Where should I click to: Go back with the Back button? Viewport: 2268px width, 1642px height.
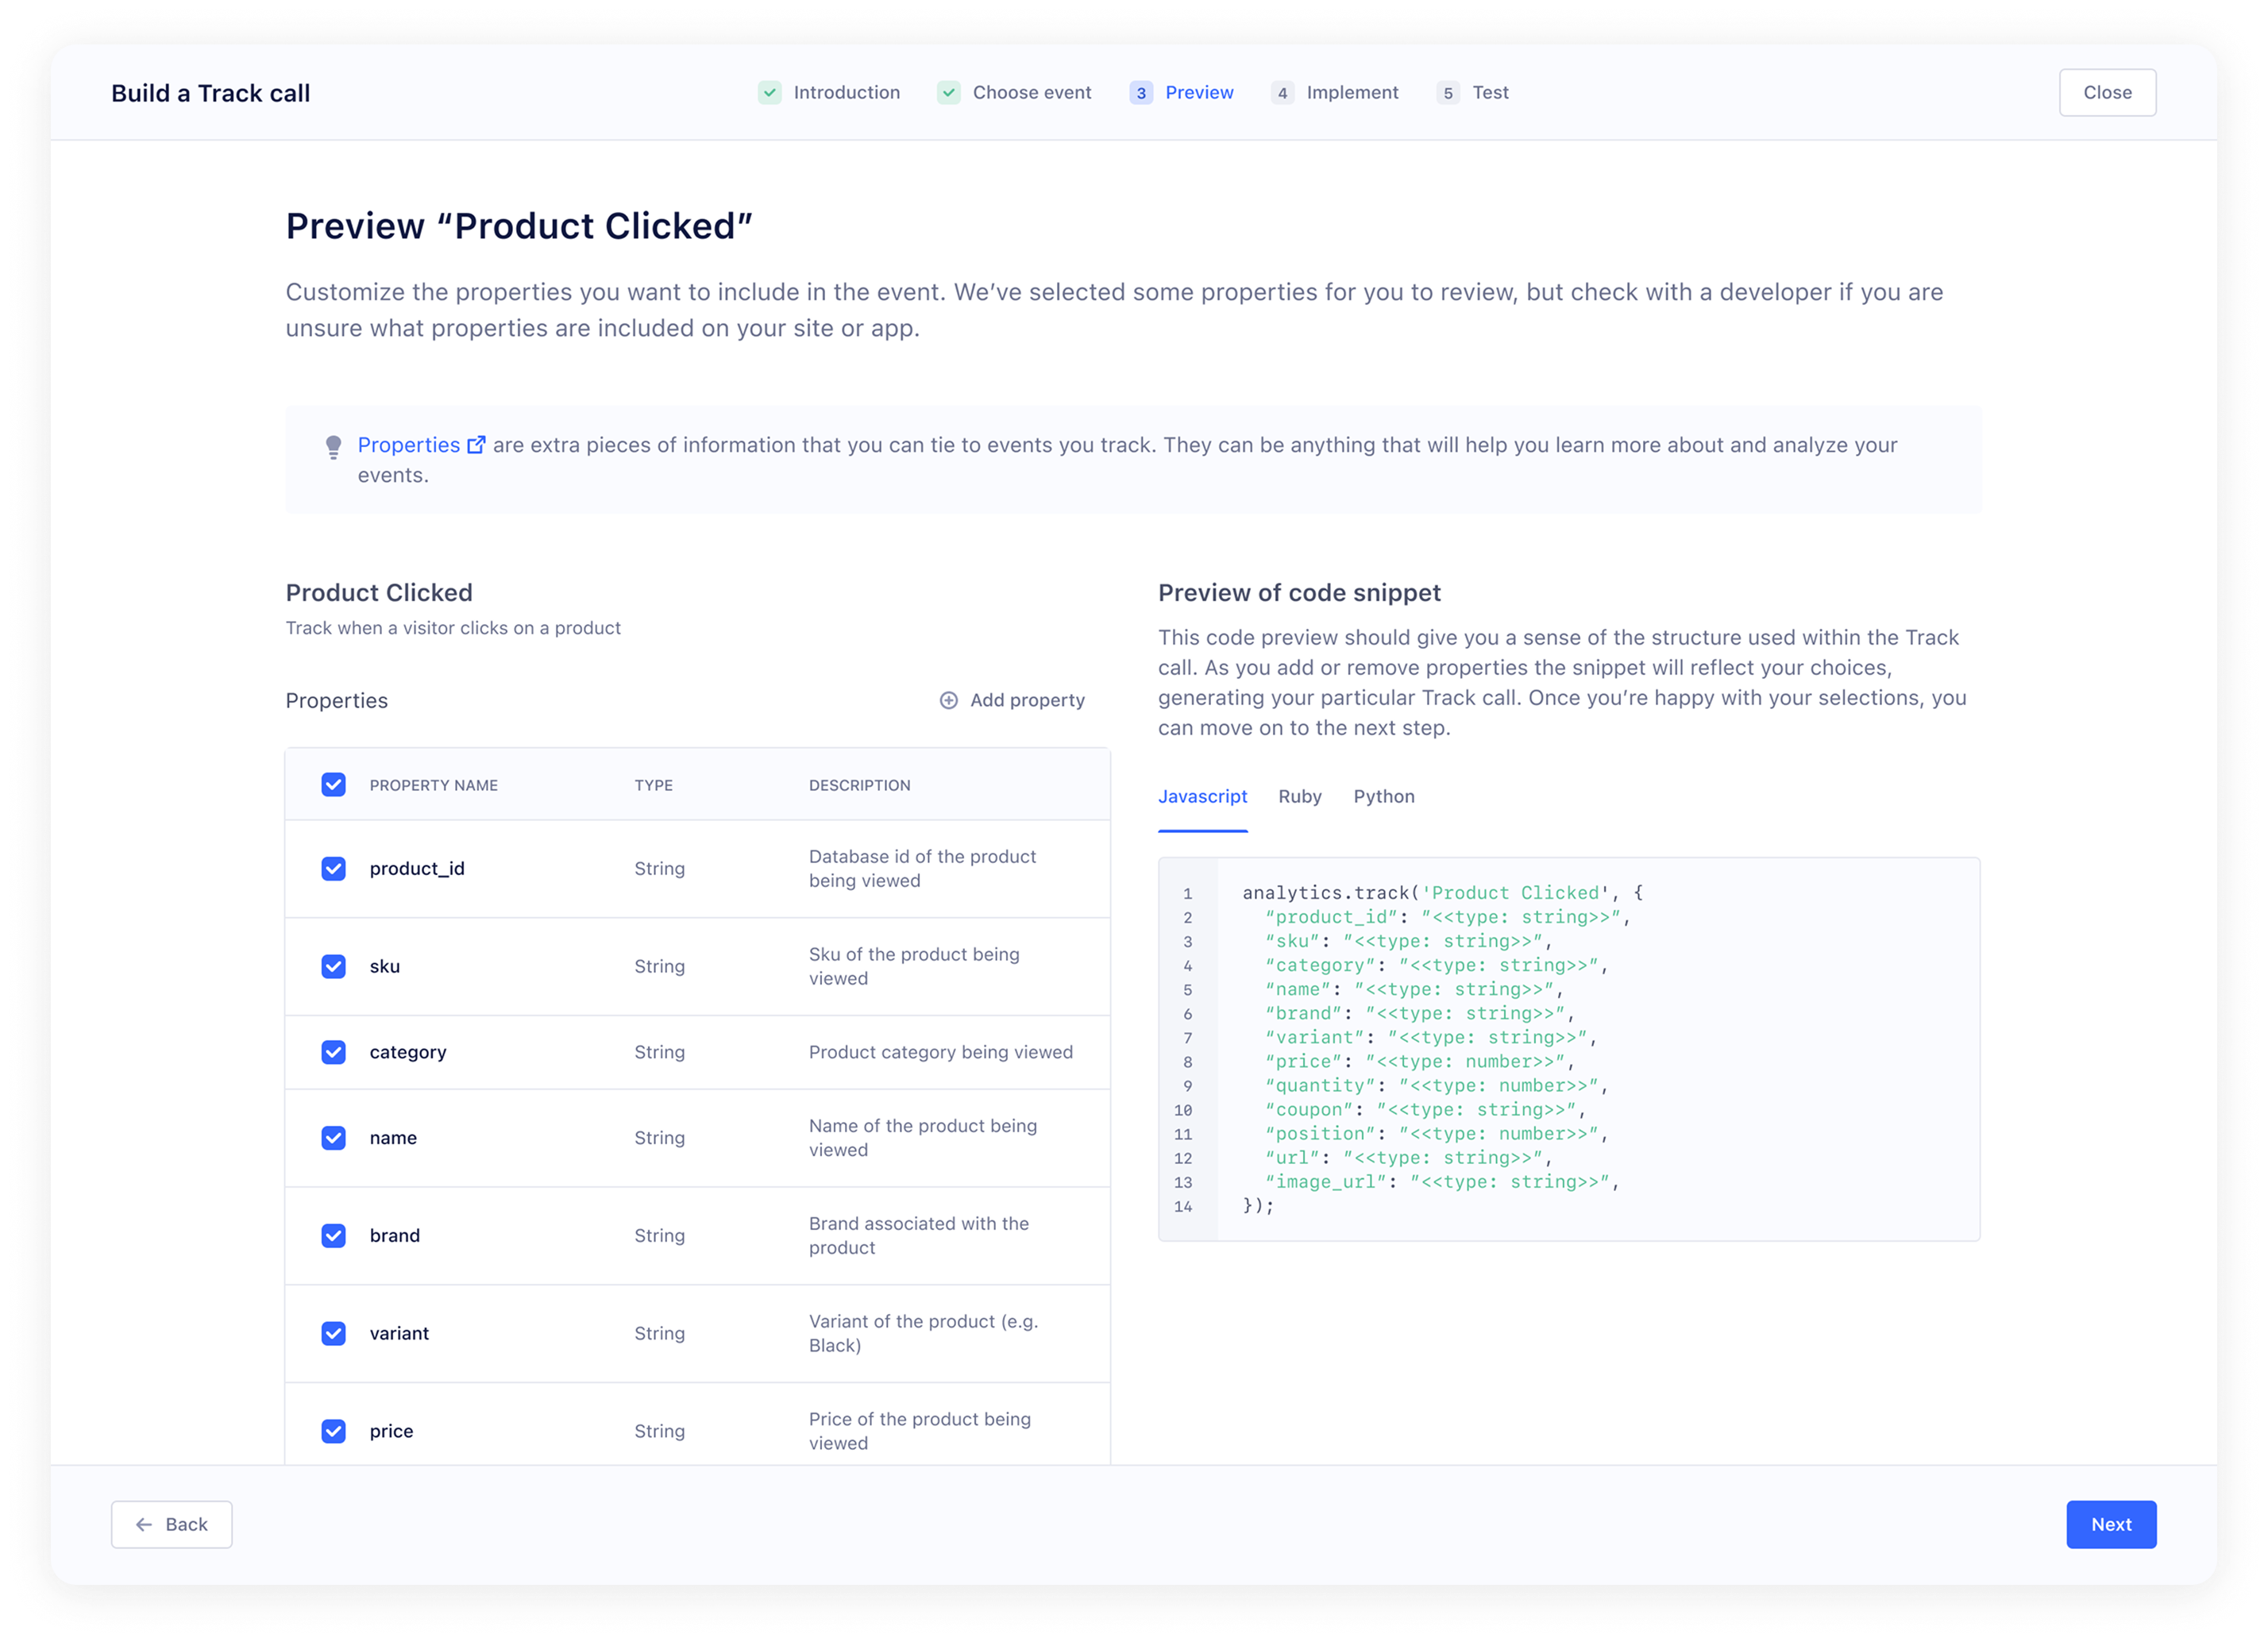[x=172, y=1524]
